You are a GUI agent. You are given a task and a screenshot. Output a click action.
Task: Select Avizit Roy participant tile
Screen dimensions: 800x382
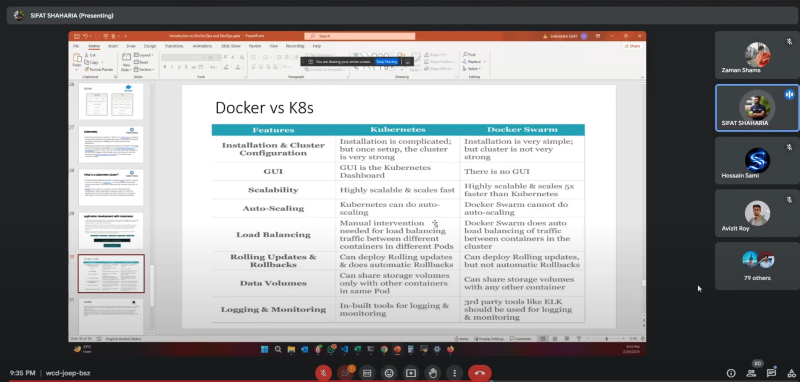click(x=757, y=213)
